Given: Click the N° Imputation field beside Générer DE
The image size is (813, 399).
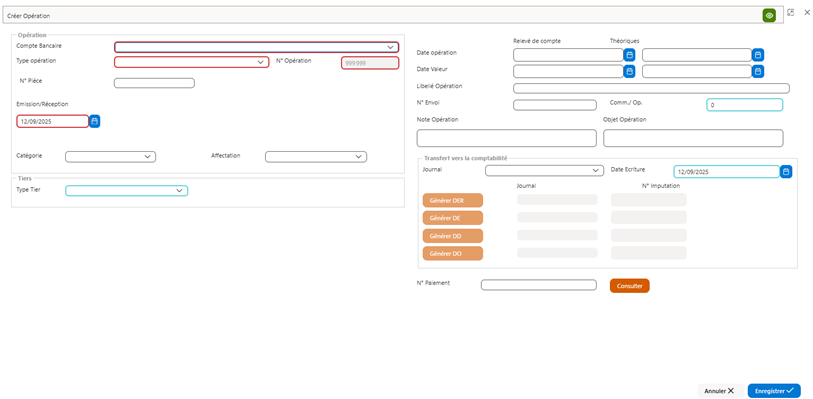Looking at the screenshot, I should 649,217.
